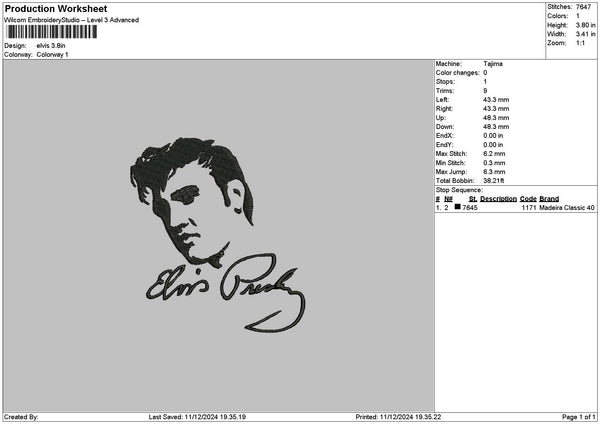
Task: Click the Stops value 1
Action: coord(485,82)
